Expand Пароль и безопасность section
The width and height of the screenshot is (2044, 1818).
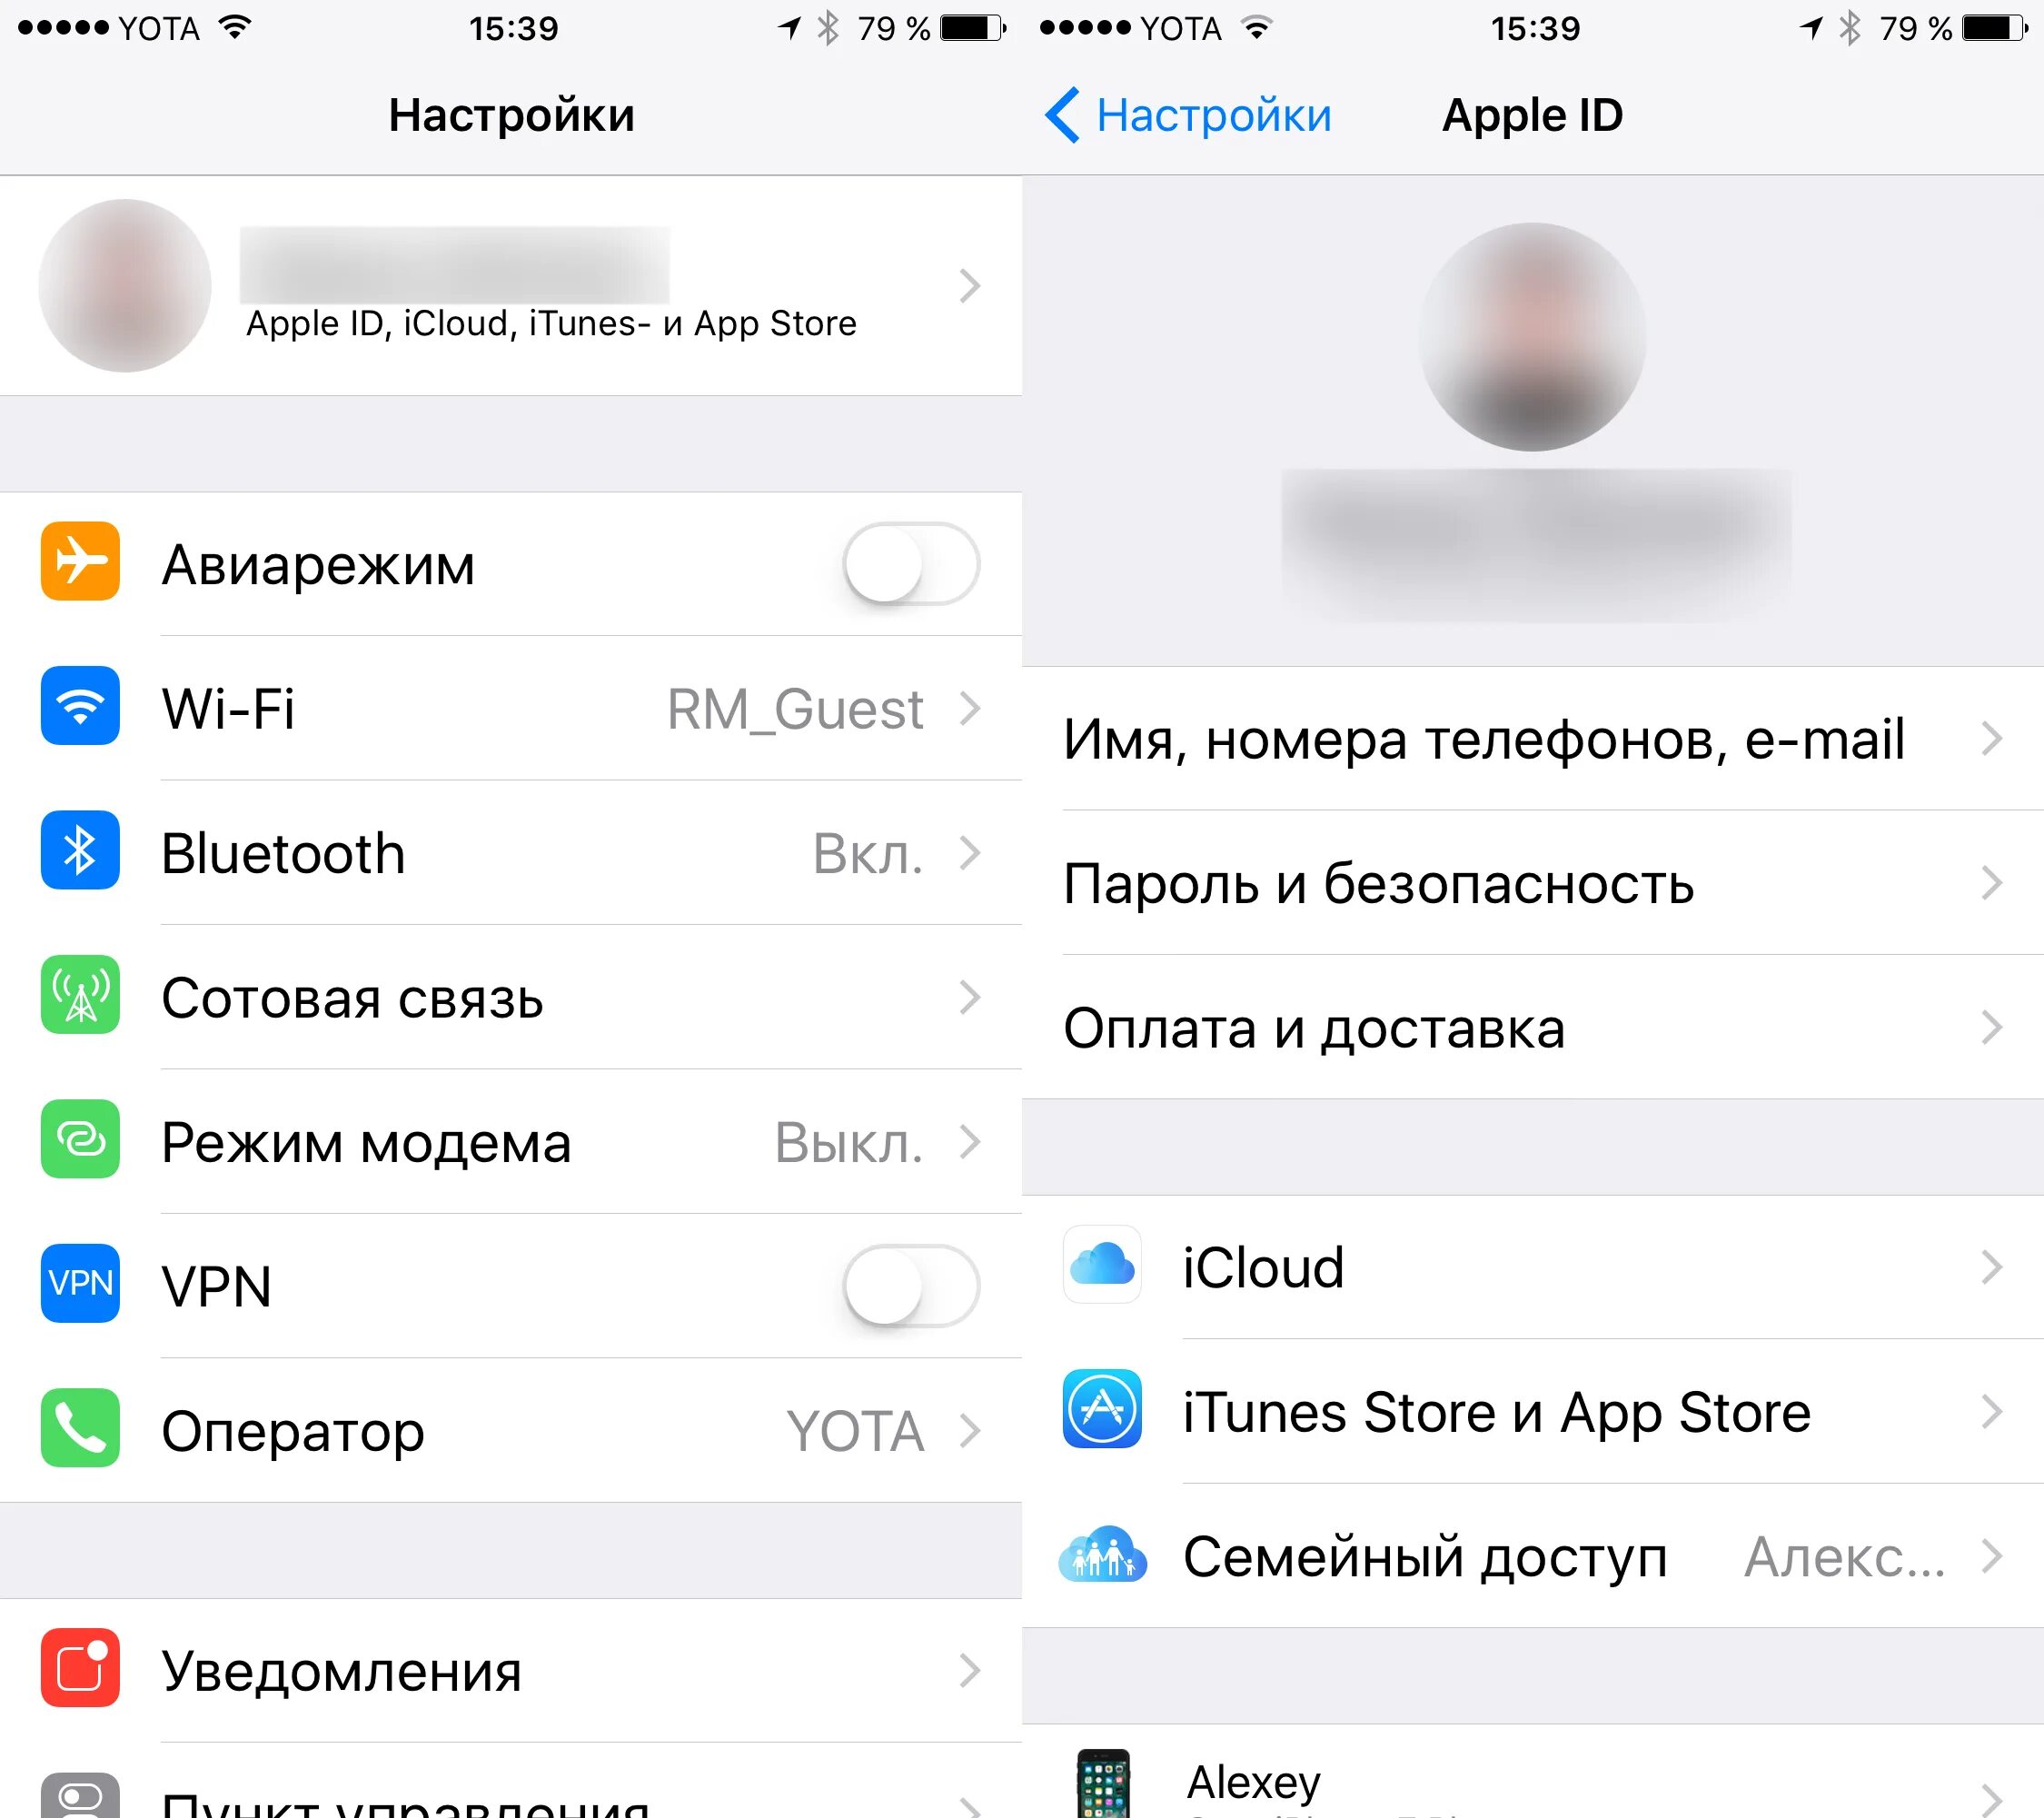click(x=1533, y=878)
